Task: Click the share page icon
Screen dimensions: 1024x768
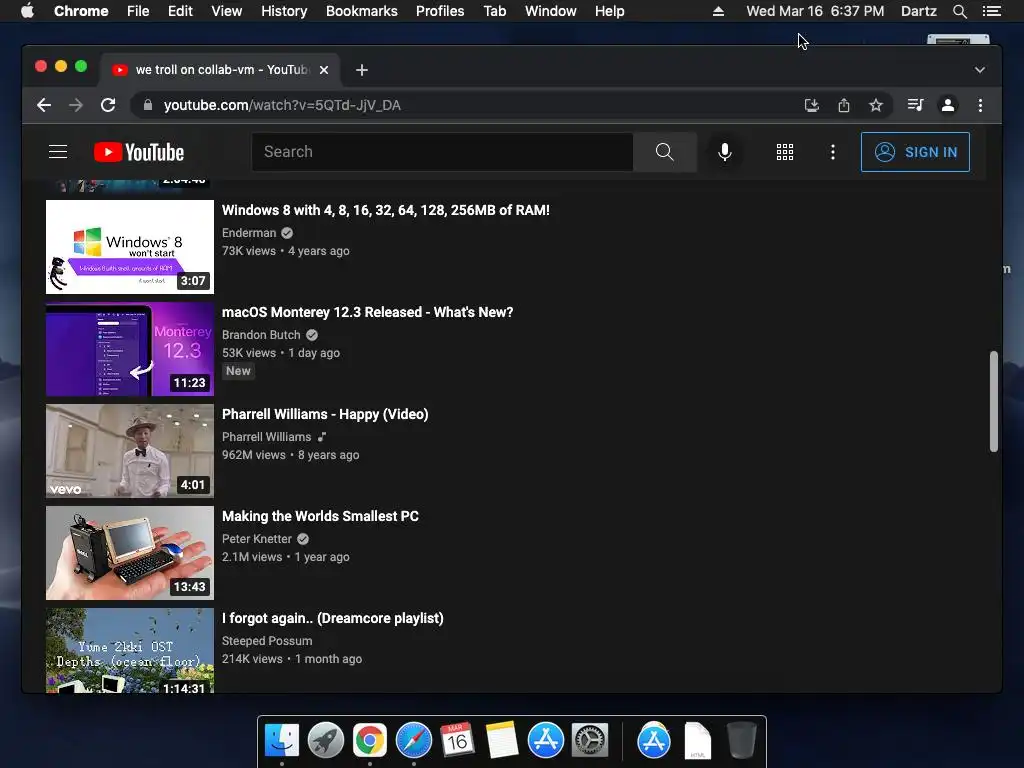Action: pos(844,105)
